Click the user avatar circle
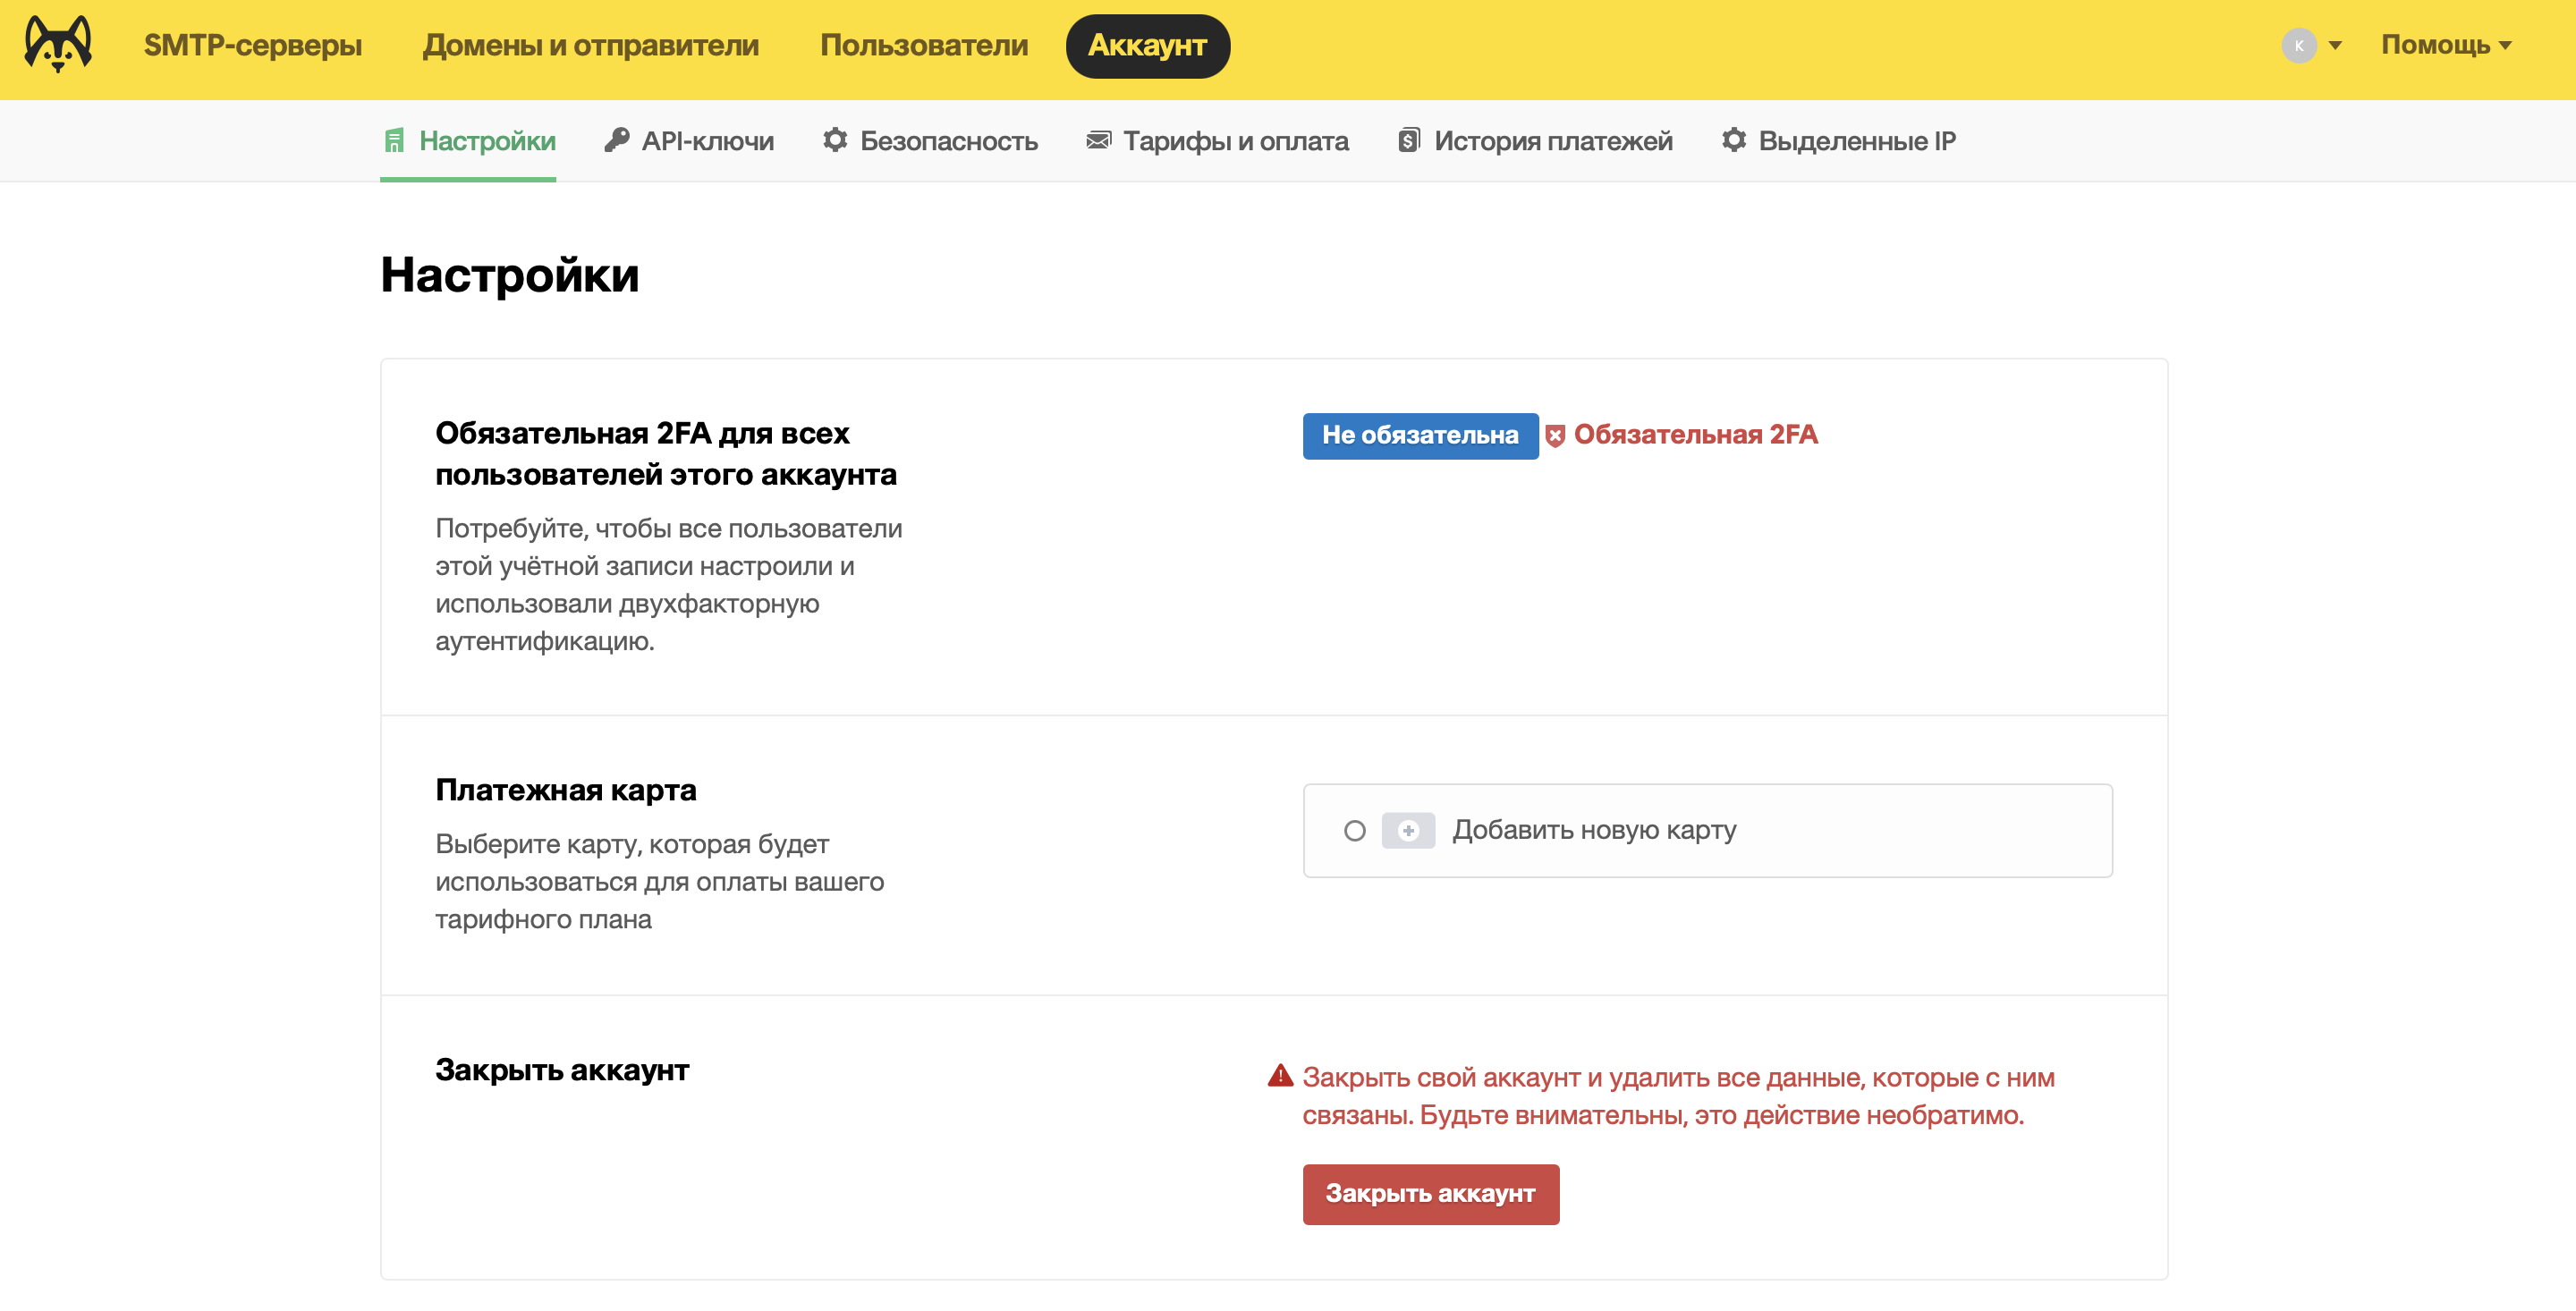2576x1311 pixels. [x=2299, y=46]
